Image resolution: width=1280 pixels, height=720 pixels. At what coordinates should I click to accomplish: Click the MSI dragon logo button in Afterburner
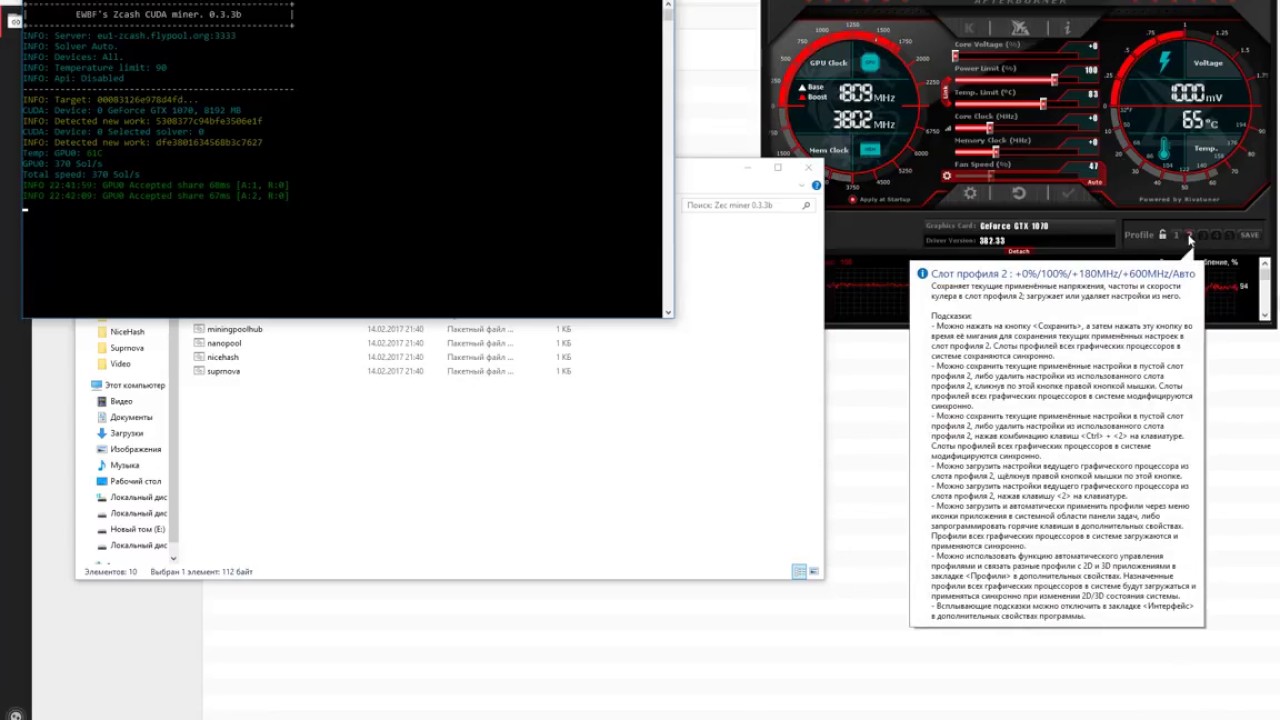tap(1020, 28)
